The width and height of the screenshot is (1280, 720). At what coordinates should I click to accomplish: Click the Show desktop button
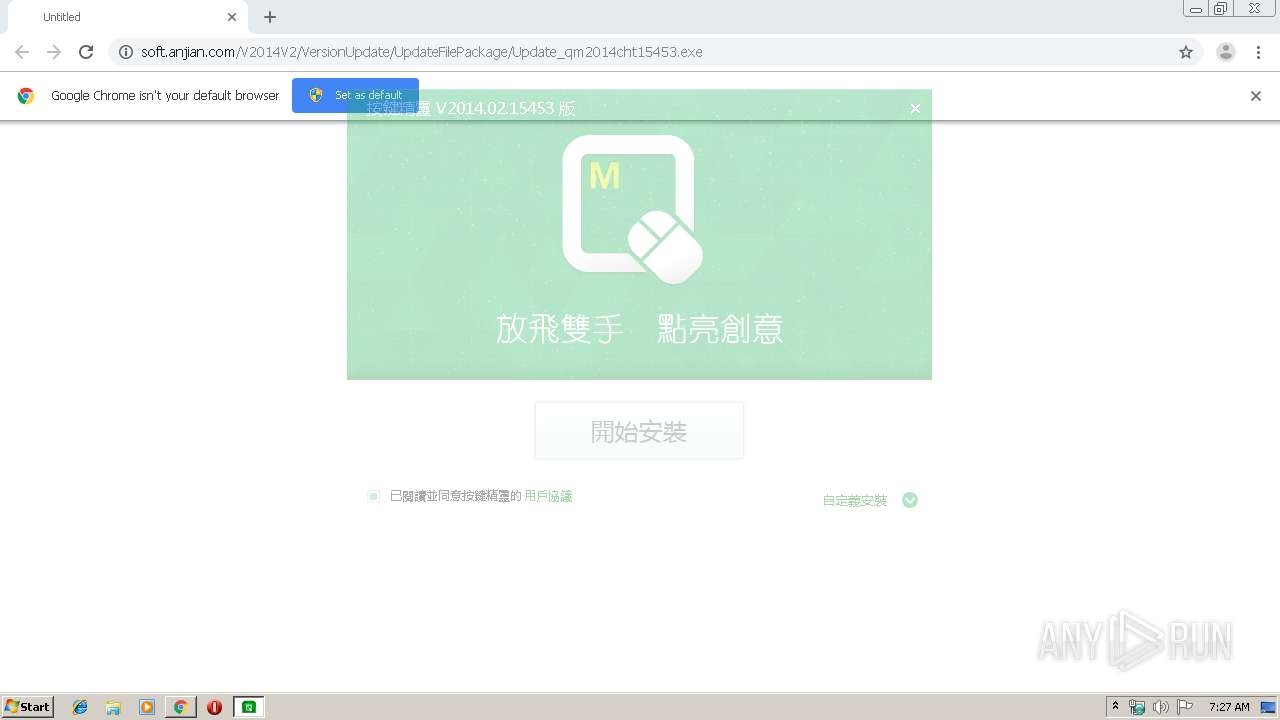(x=1269, y=707)
